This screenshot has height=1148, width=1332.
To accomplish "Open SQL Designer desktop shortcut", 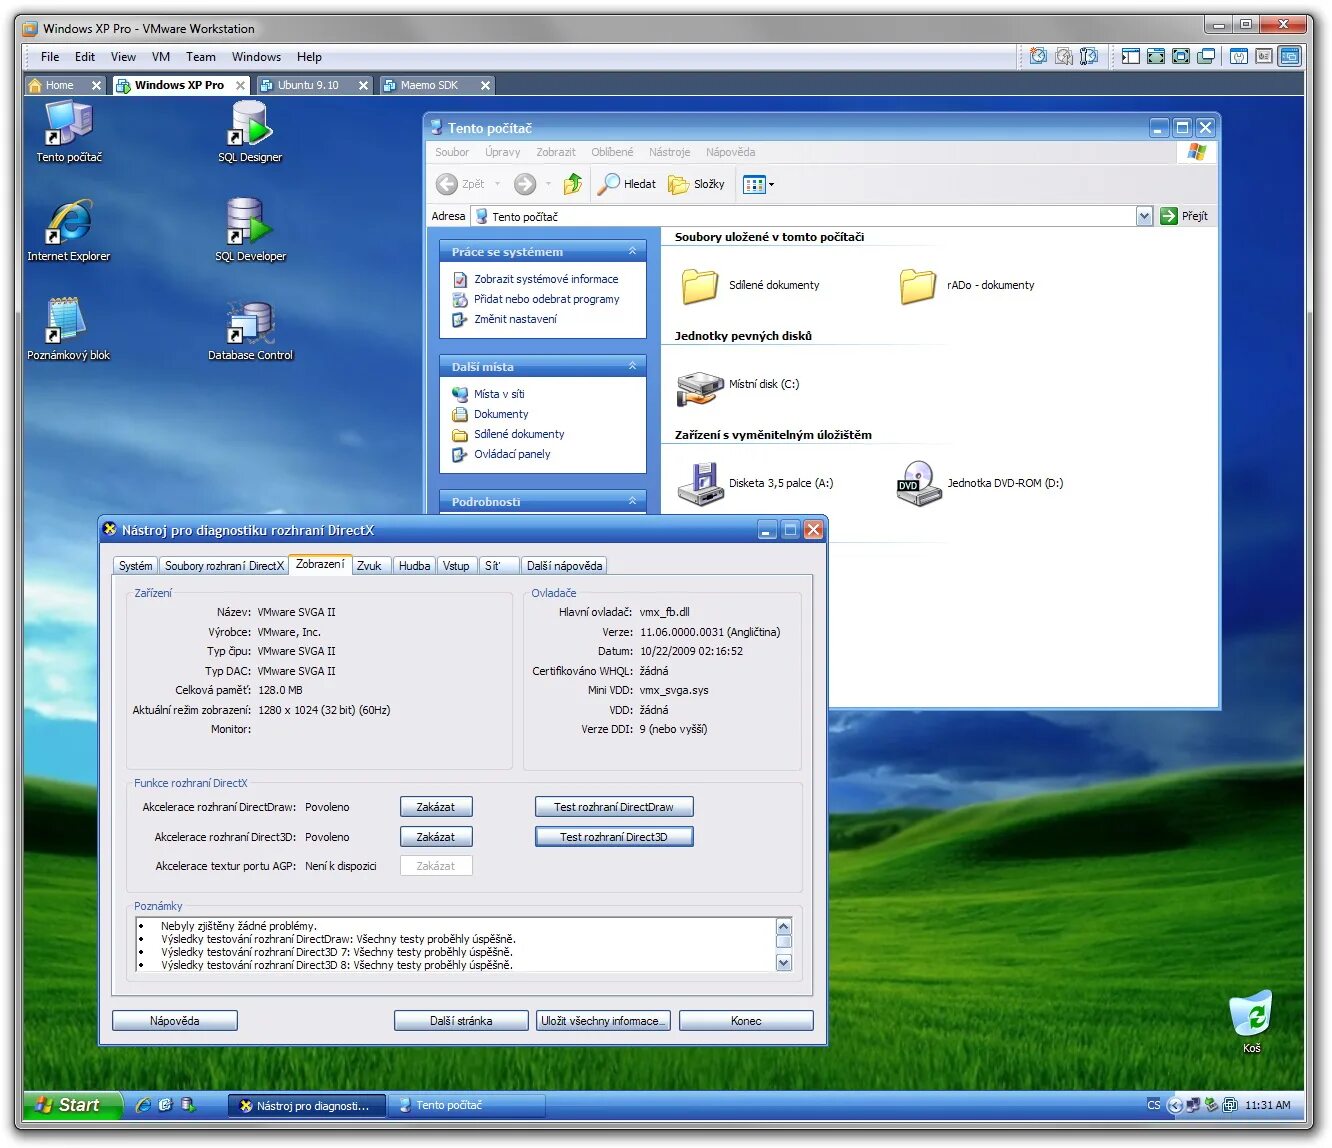I will pyautogui.click(x=250, y=133).
